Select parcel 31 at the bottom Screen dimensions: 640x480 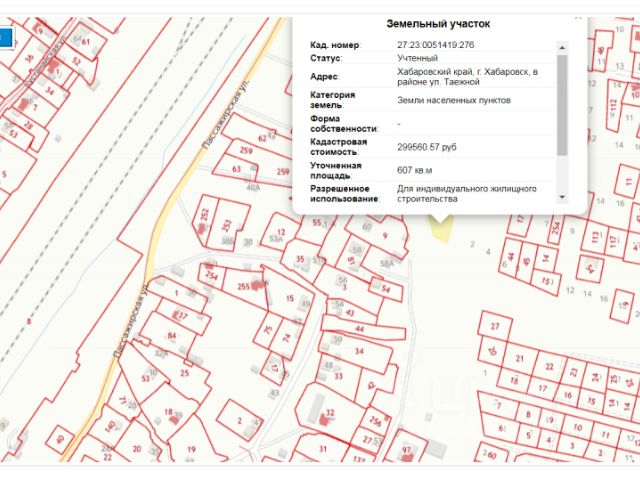pos(322,448)
